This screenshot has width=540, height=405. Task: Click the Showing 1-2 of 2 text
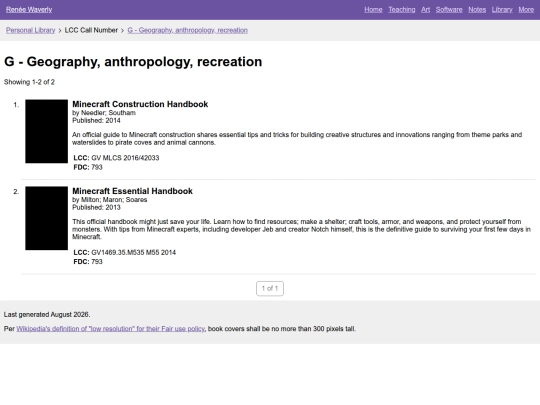pyautogui.click(x=29, y=82)
